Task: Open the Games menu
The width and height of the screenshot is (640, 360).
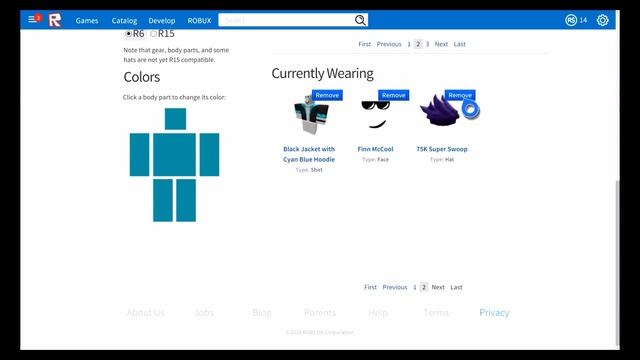Action: click(87, 20)
